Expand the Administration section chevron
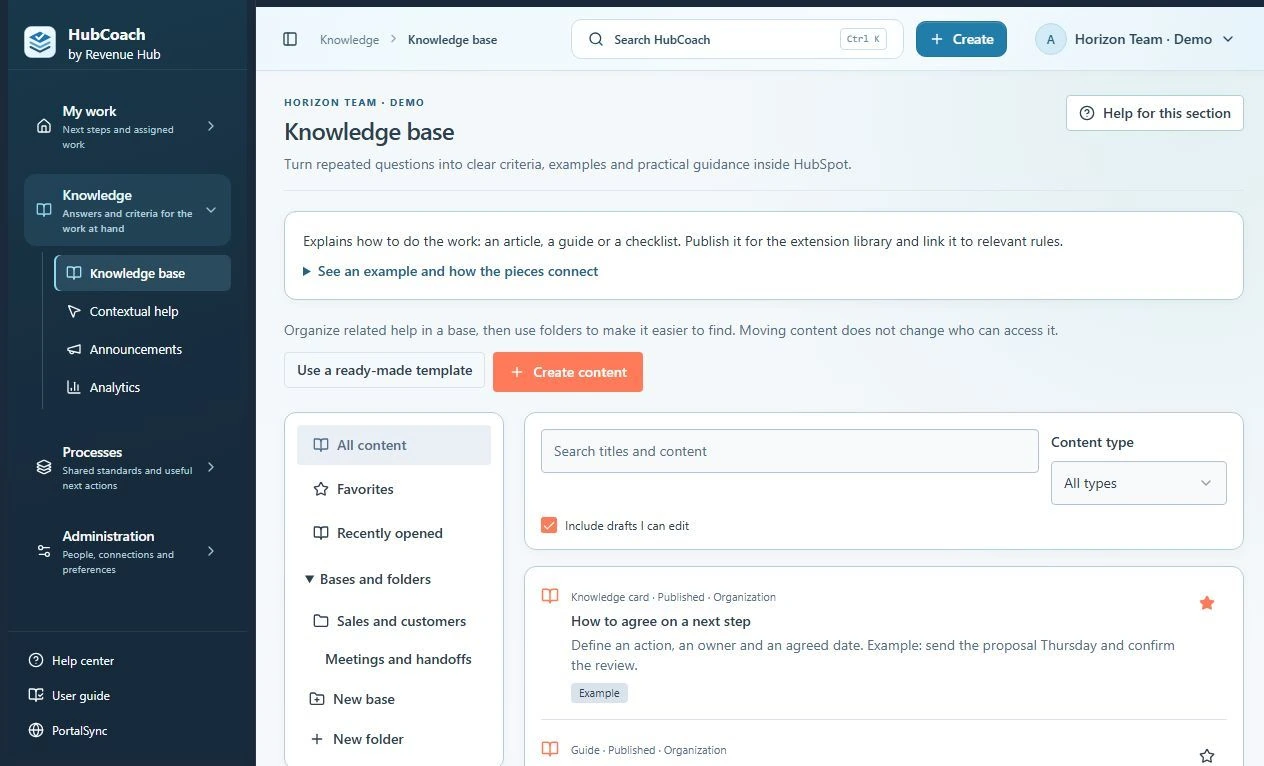 [211, 551]
